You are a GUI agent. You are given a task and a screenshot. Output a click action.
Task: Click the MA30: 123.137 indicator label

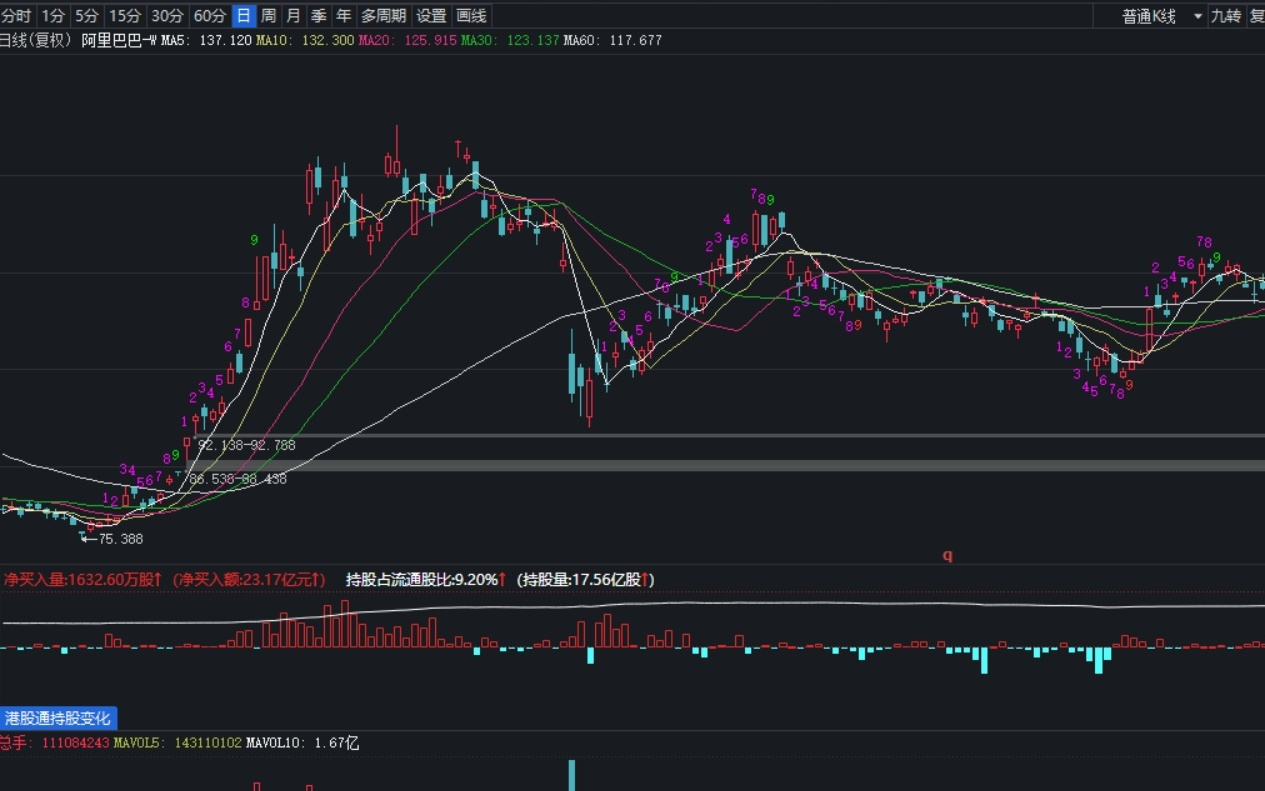tap(510, 40)
